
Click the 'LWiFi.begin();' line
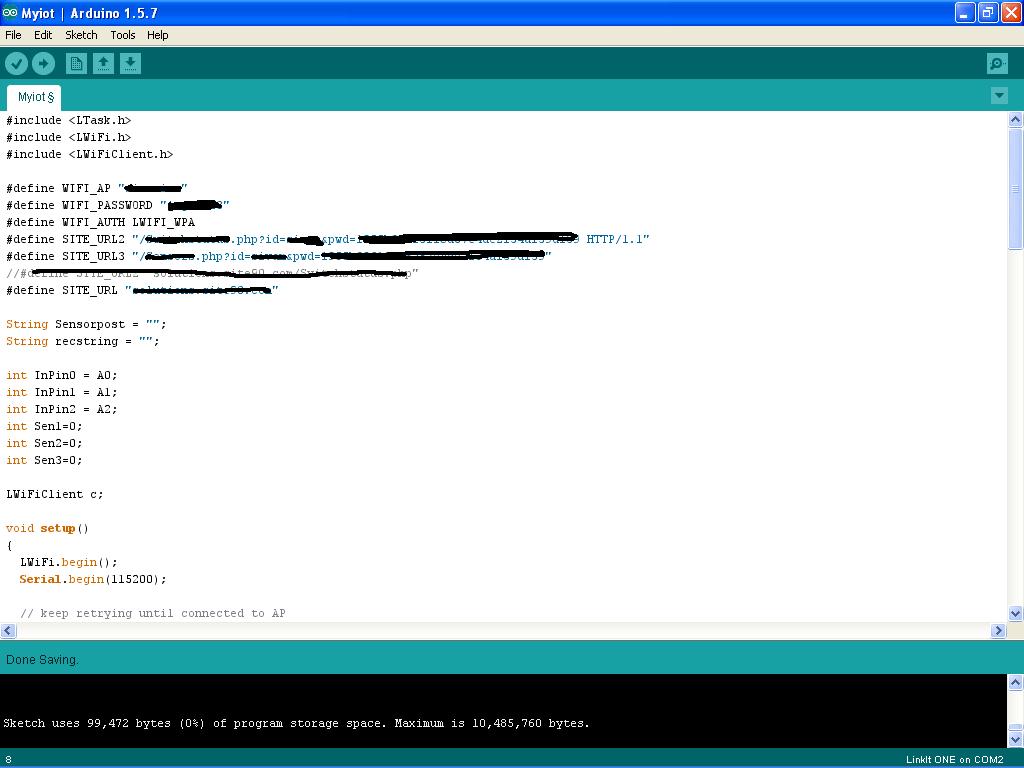tap(69, 562)
